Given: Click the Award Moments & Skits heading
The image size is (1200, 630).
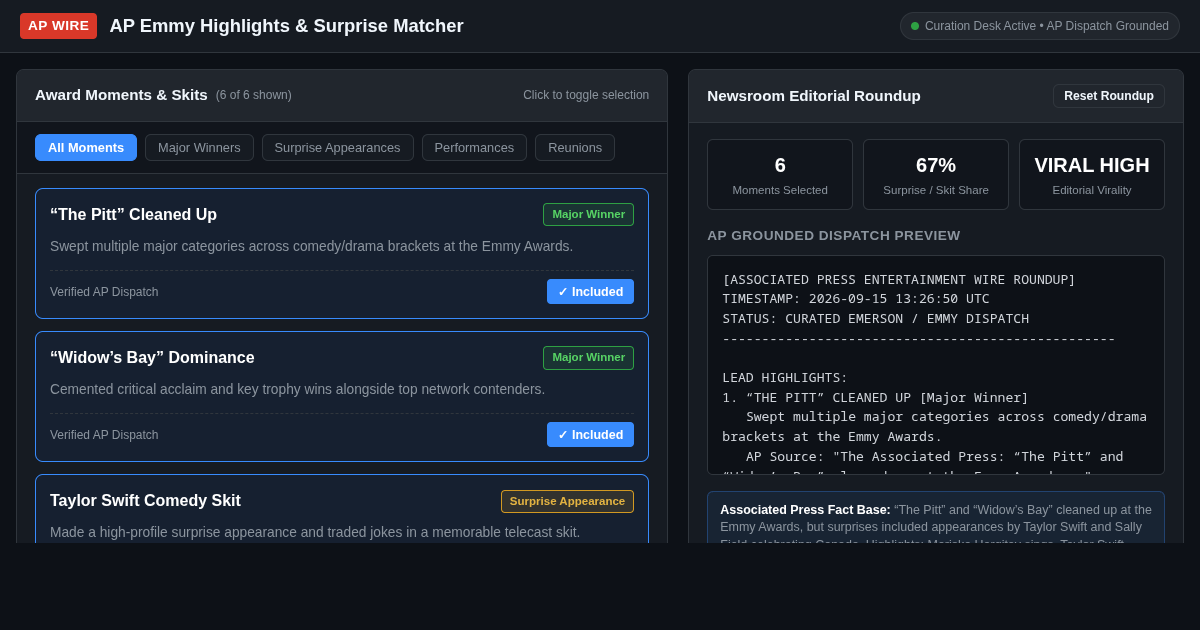Looking at the screenshot, I should 121,95.
